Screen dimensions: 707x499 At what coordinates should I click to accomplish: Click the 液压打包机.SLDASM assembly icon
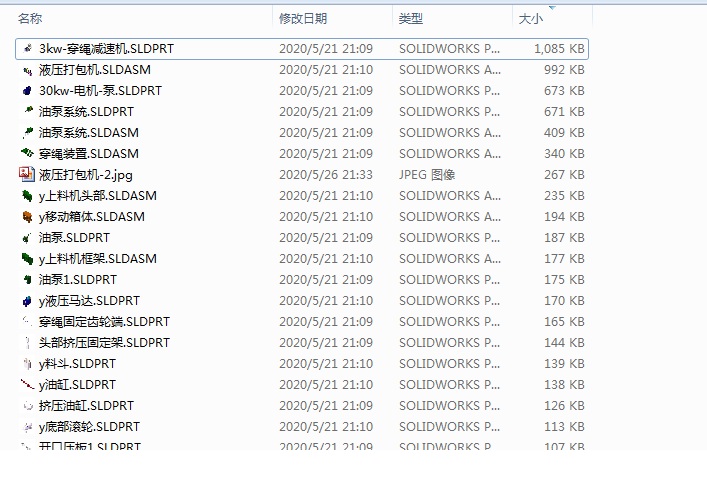pyautogui.click(x=27, y=70)
